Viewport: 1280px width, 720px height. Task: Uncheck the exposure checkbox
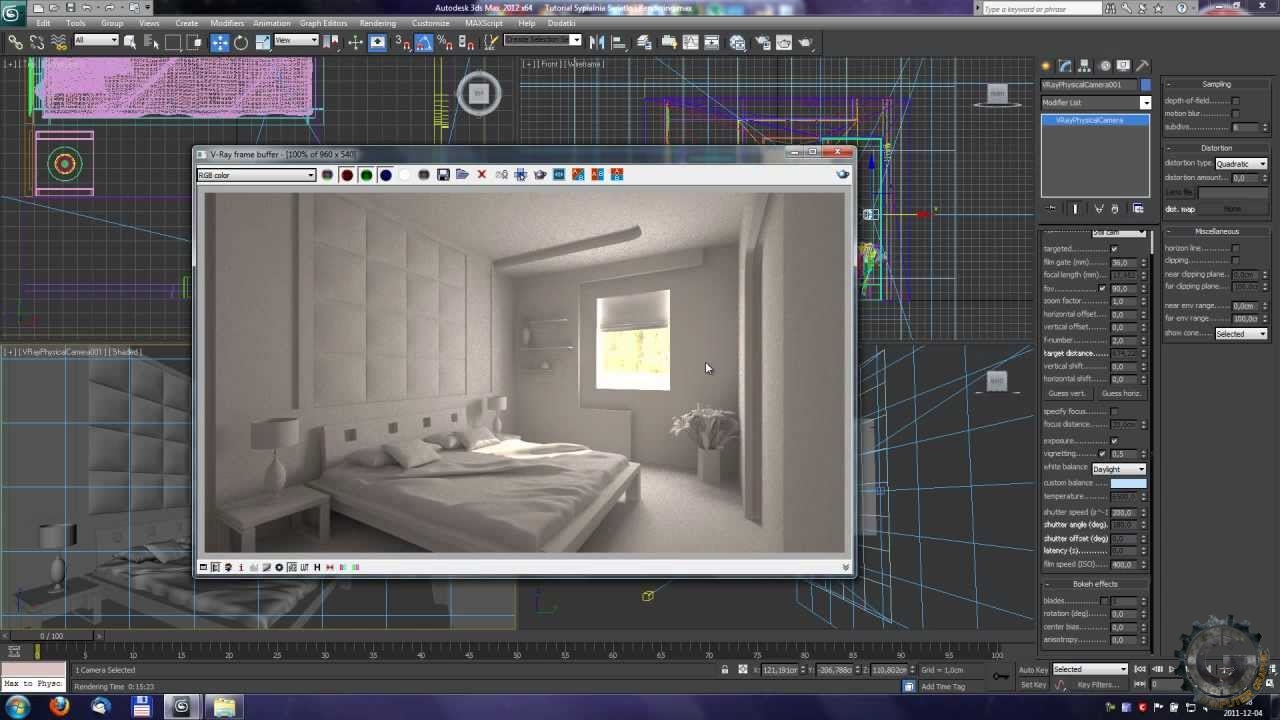1114,441
